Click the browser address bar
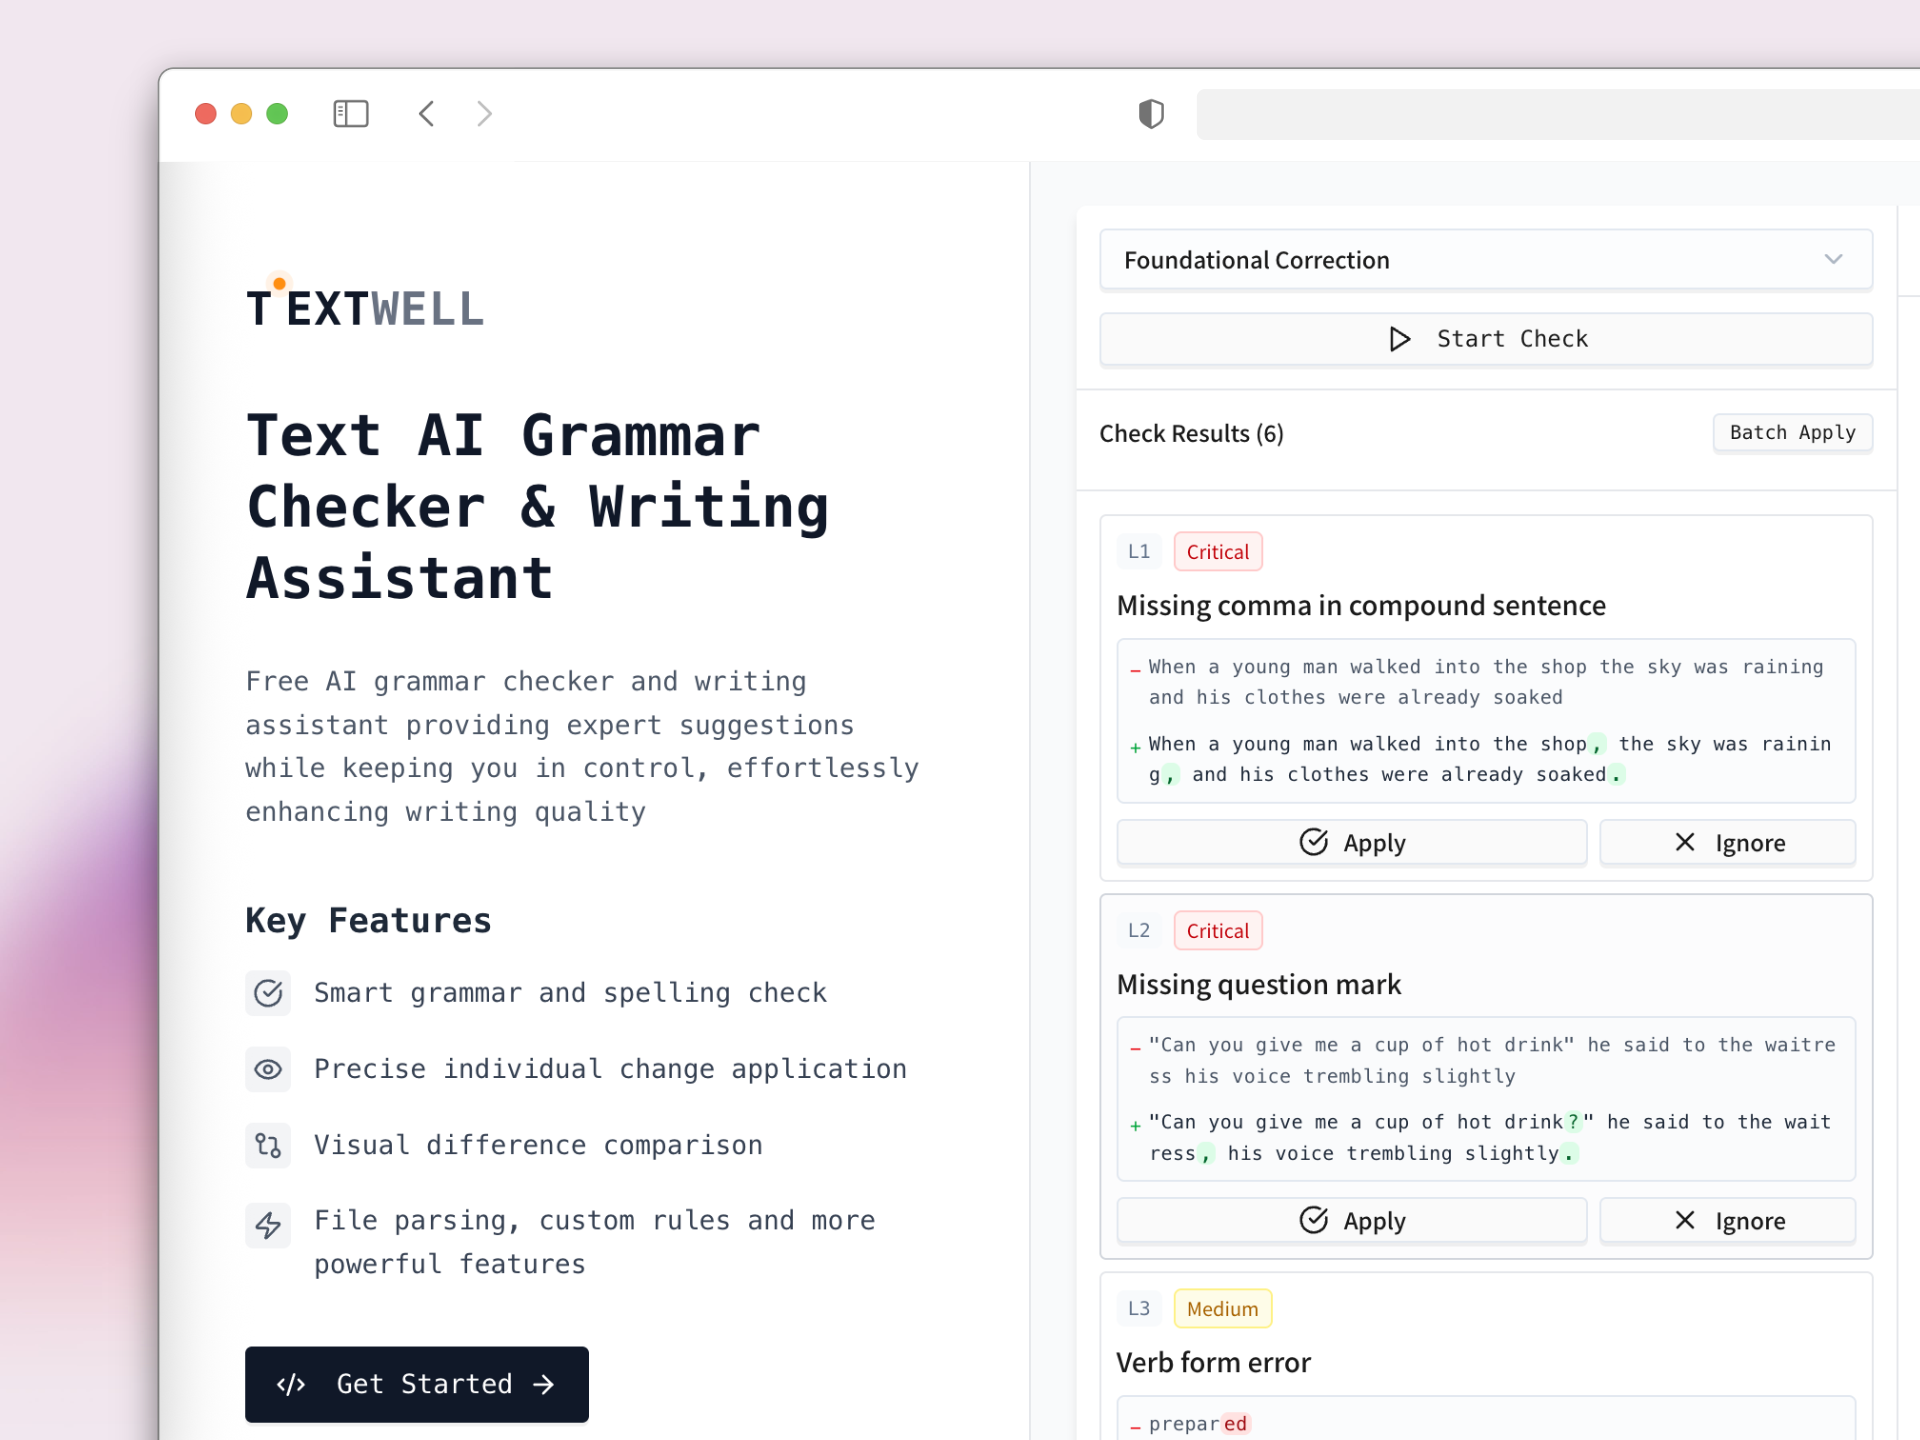The width and height of the screenshot is (1920, 1440). click(x=1558, y=114)
